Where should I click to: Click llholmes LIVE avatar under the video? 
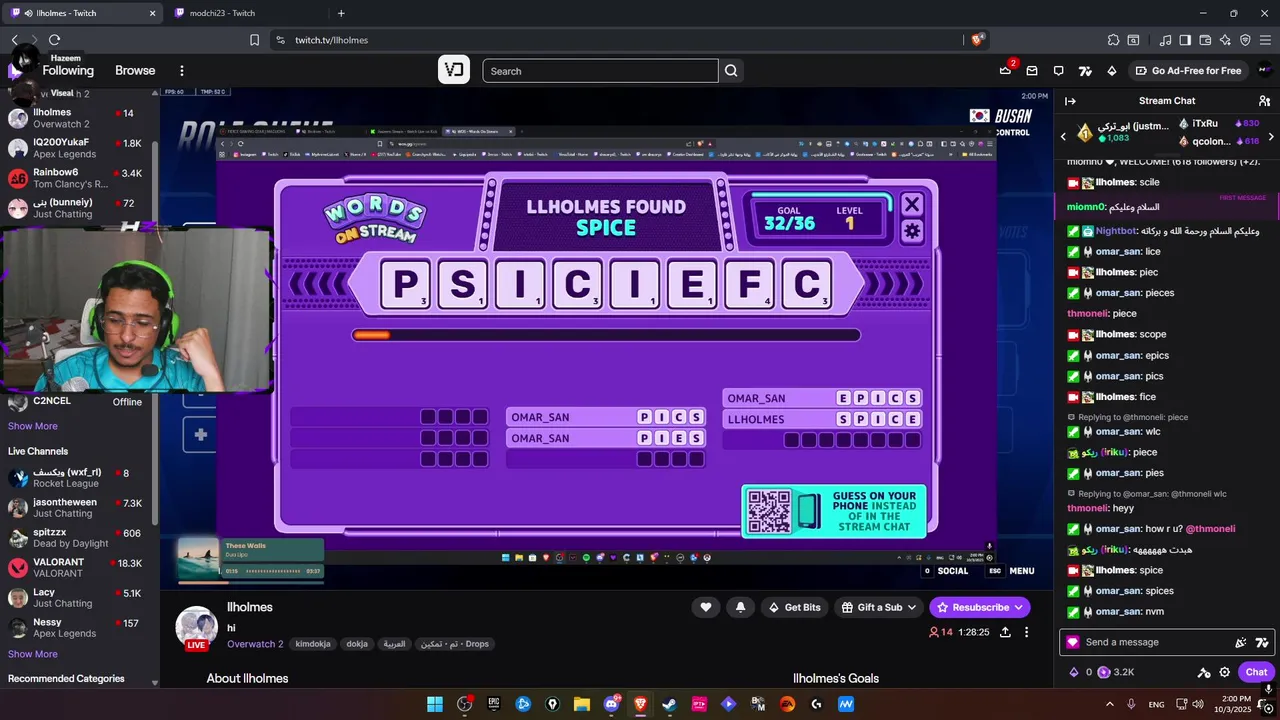coord(197,627)
